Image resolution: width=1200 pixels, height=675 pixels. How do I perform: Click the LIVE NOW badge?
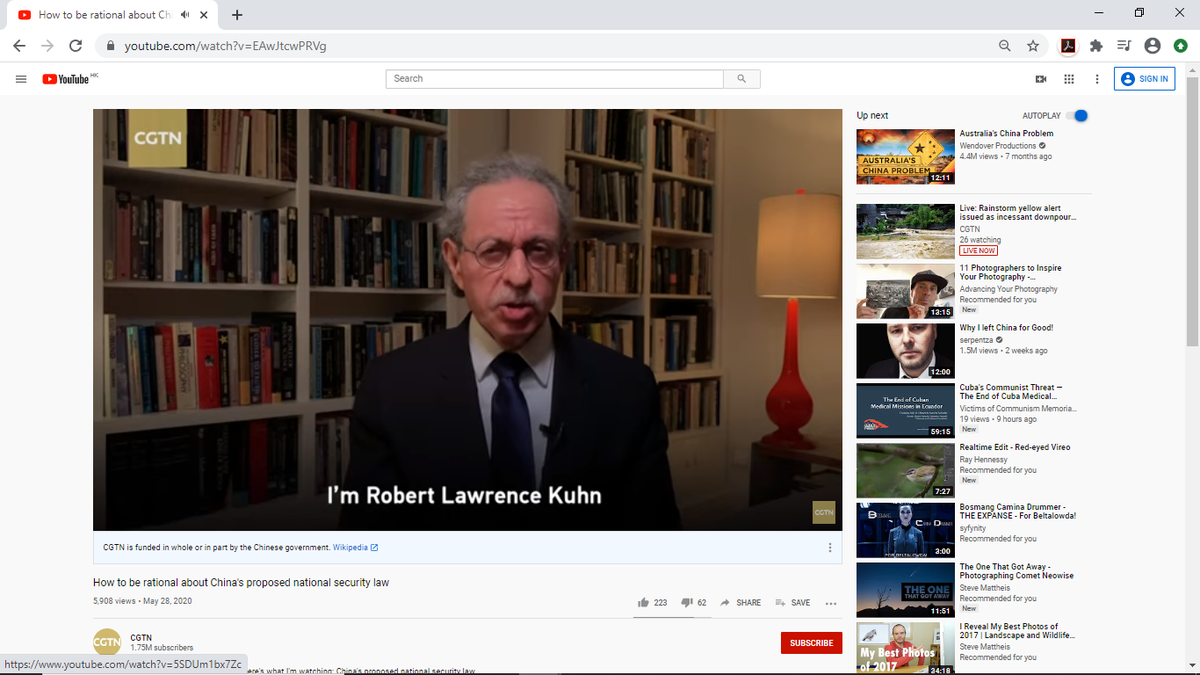[978, 251]
